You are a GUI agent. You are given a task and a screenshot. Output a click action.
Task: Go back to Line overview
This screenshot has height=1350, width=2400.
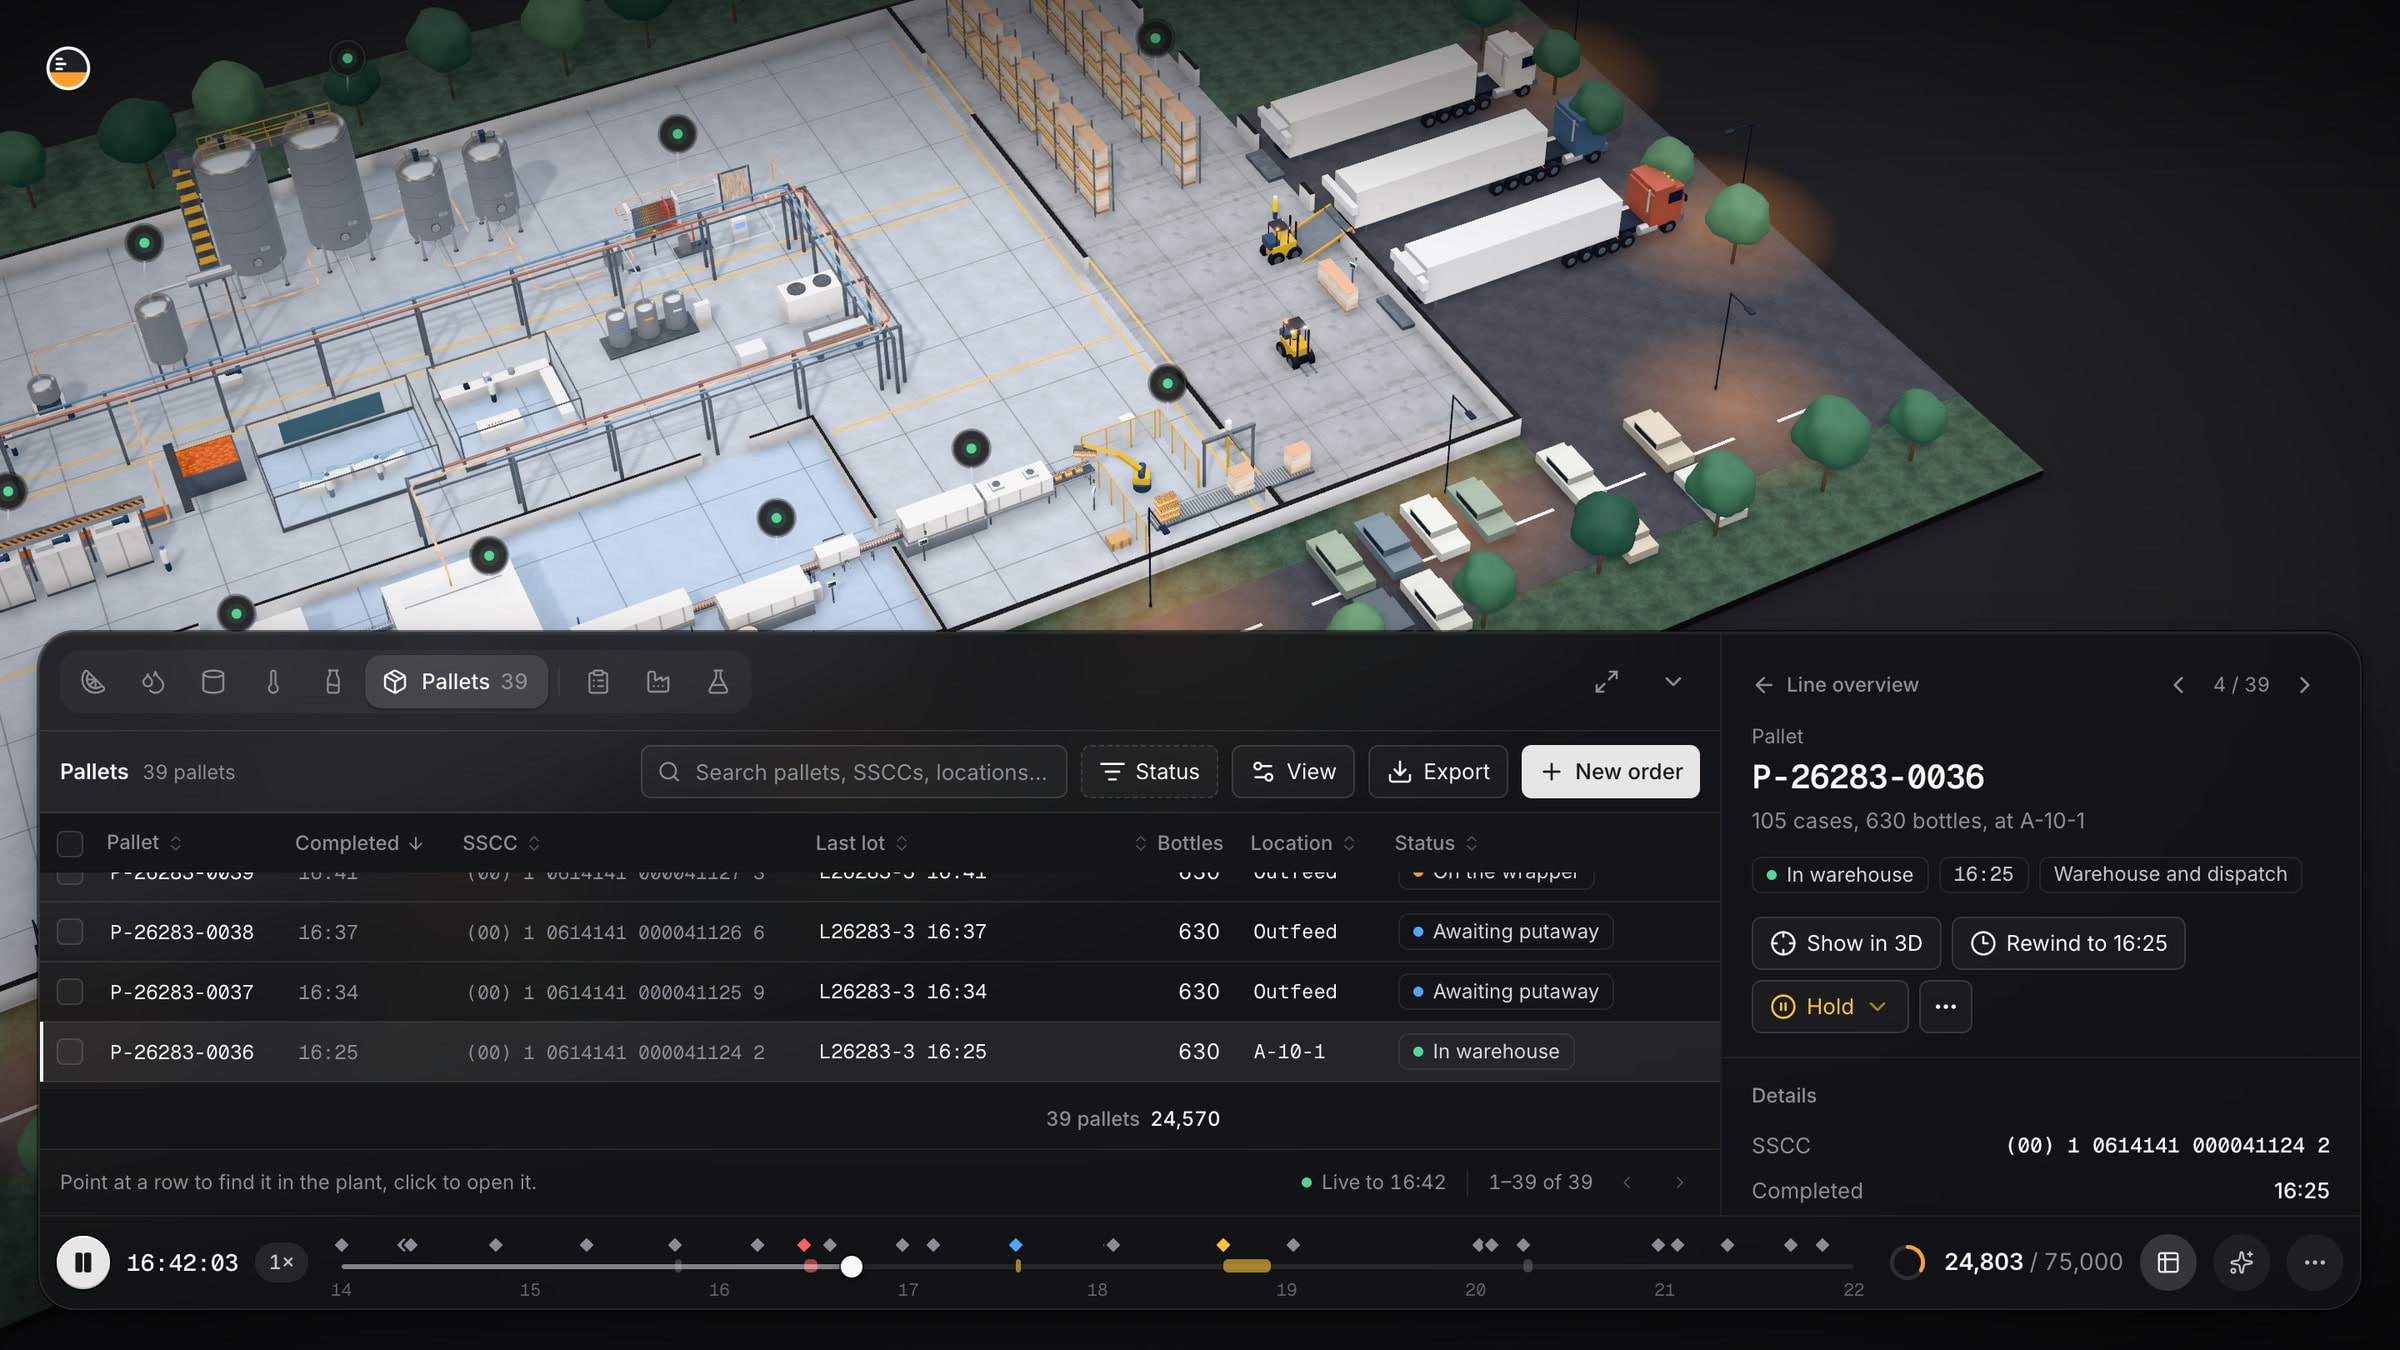point(1836,685)
